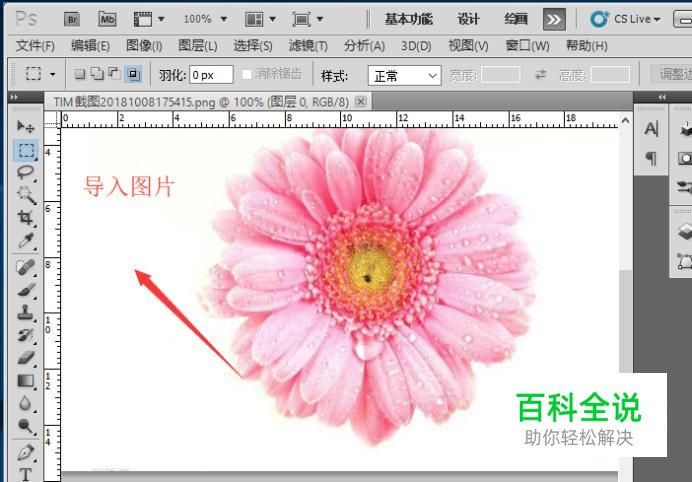Select the Rectangular Marquee tool in toolbox

[26, 150]
